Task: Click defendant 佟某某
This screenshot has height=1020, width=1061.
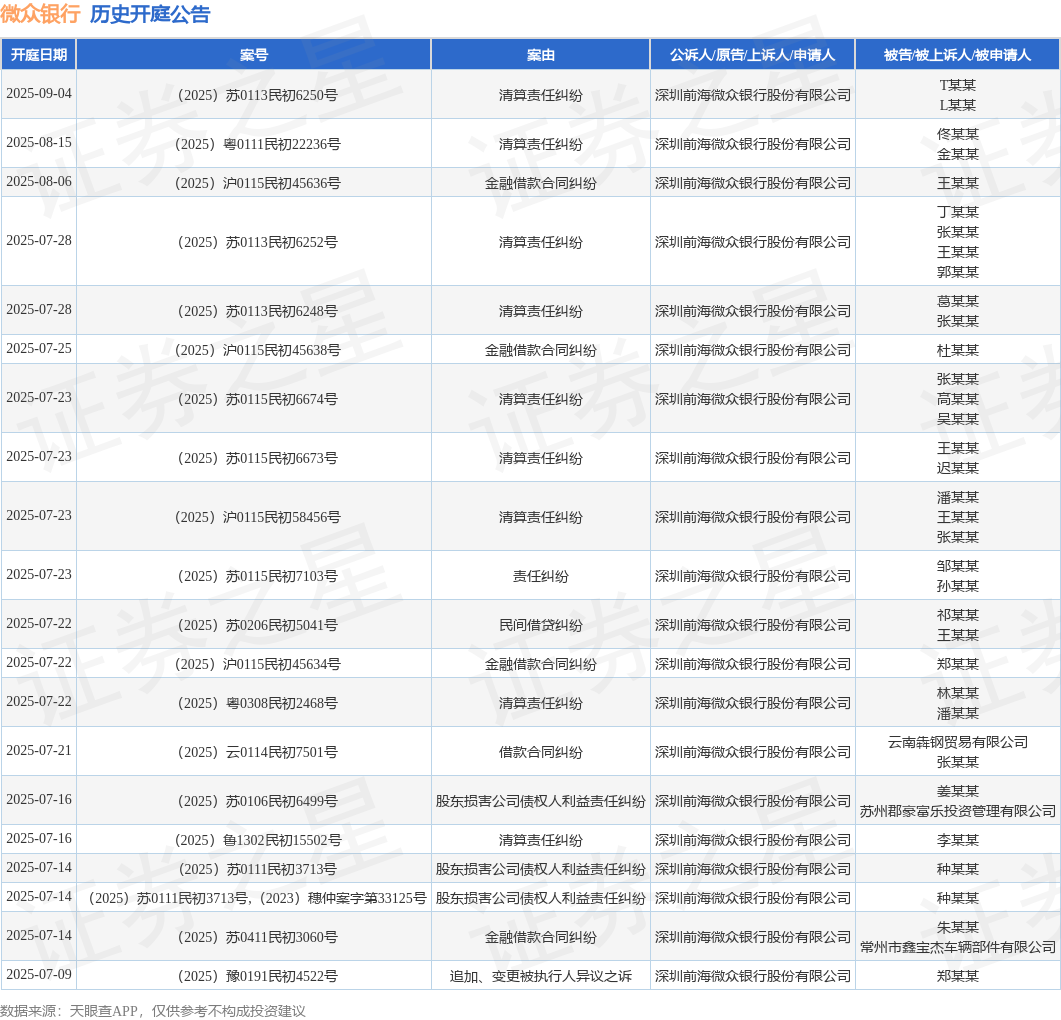Action: 957,135
